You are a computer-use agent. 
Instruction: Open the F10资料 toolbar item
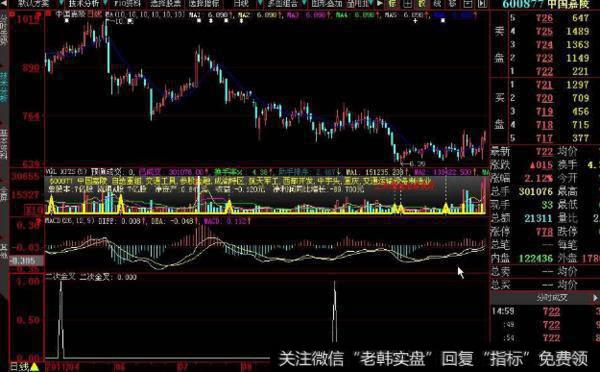pos(127,3)
